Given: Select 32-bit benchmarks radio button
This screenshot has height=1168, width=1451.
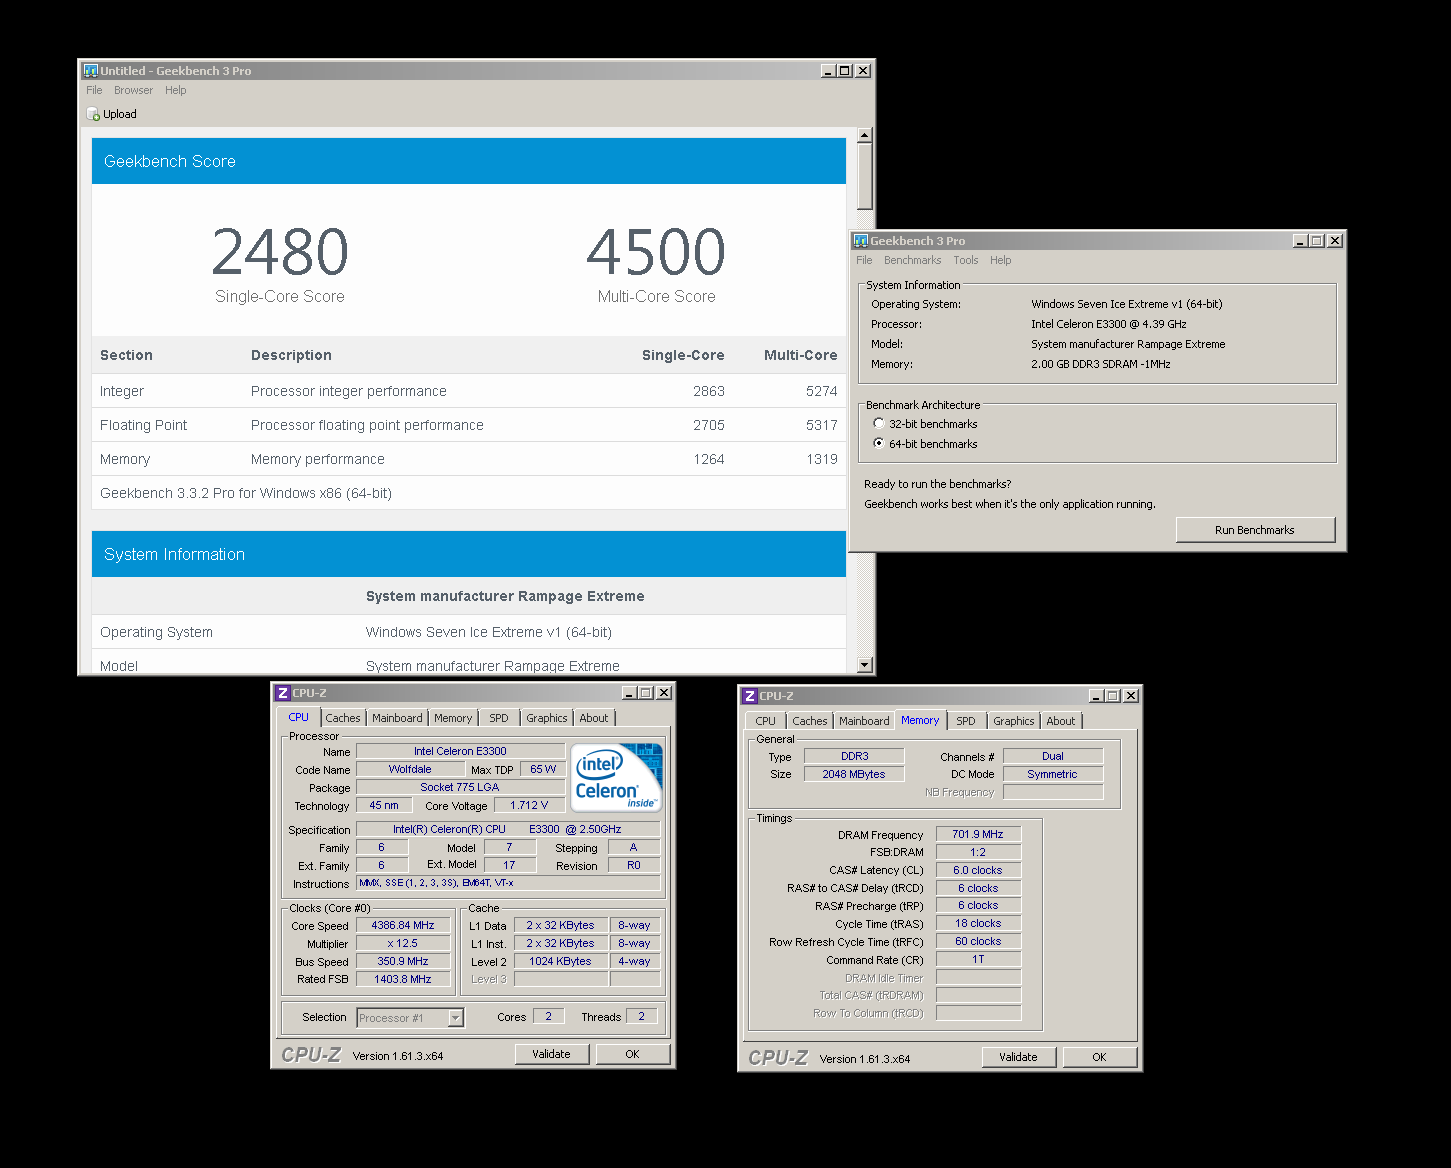Looking at the screenshot, I should 879,424.
